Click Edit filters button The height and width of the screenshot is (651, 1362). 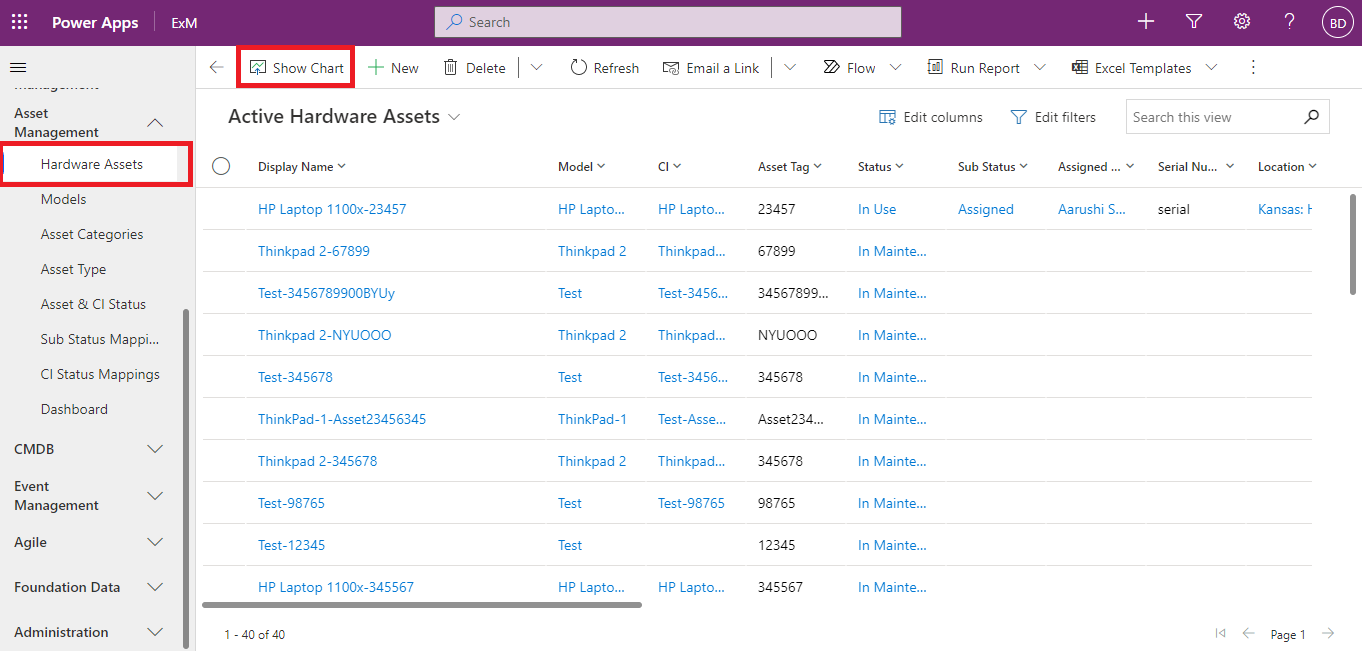(x=1053, y=117)
